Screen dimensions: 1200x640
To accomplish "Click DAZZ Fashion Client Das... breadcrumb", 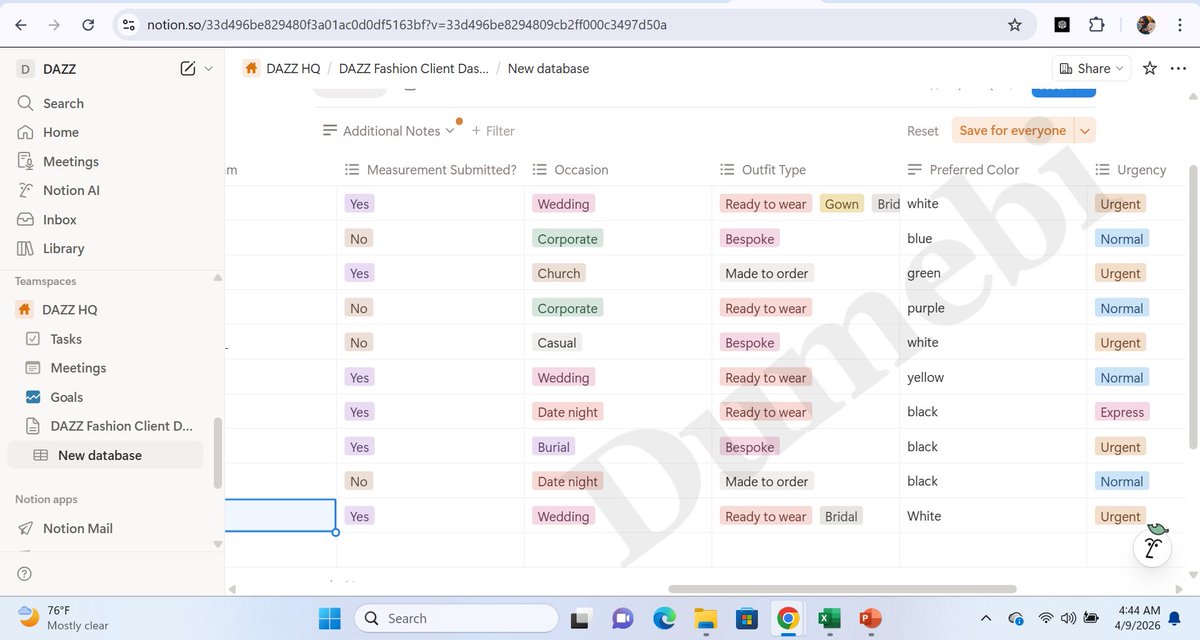I will tap(414, 69).
